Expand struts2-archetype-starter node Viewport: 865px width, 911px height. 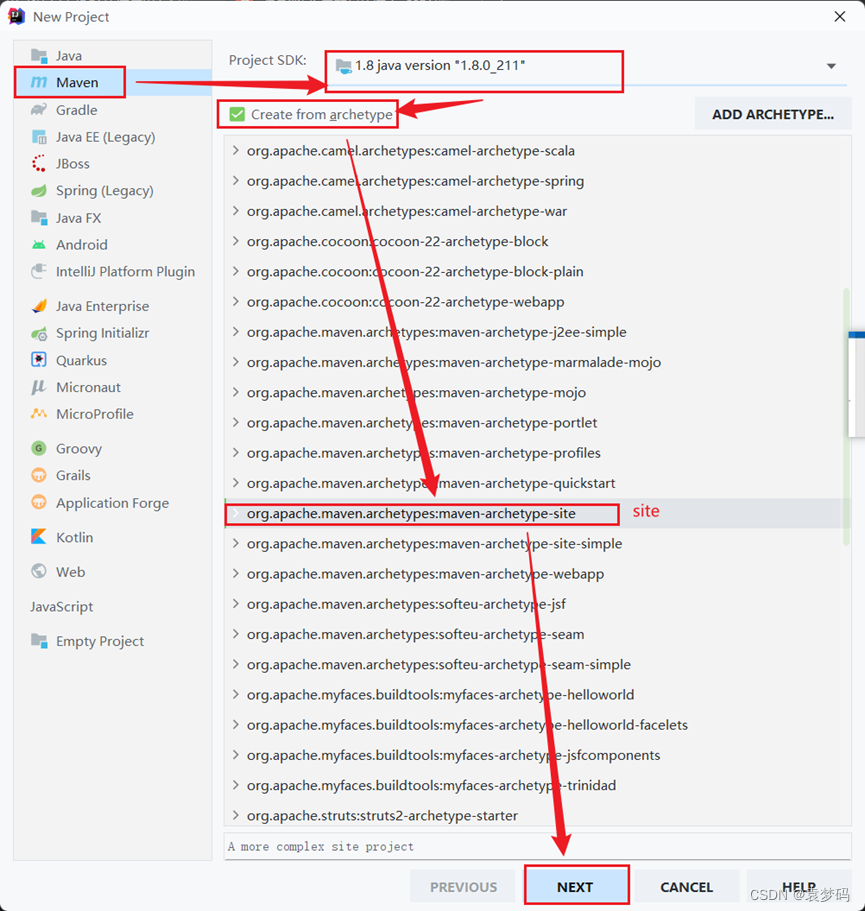point(235,815)
